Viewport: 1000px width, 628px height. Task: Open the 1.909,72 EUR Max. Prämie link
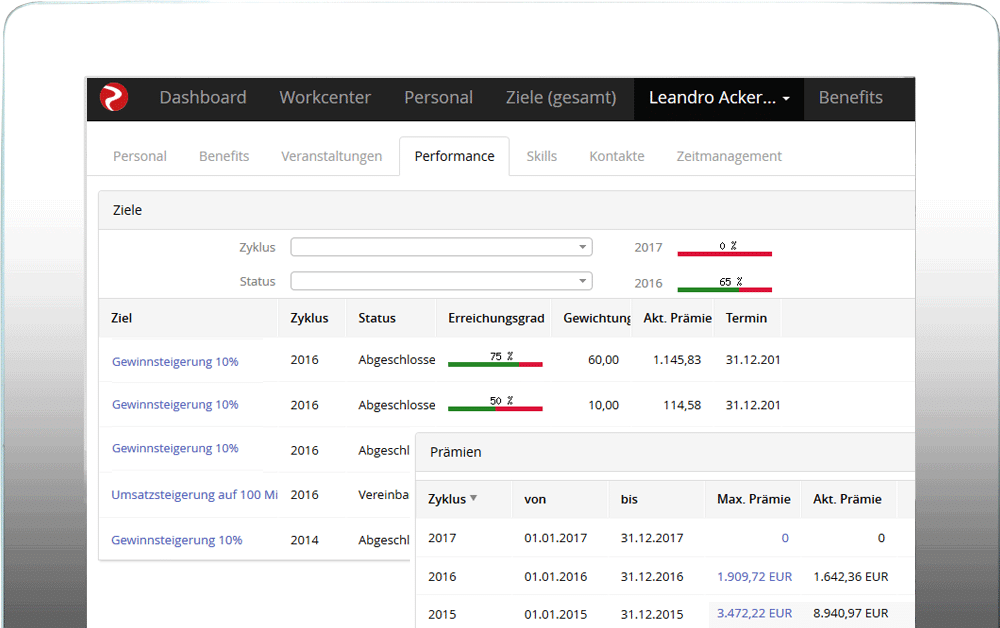(x=754, y=576)
